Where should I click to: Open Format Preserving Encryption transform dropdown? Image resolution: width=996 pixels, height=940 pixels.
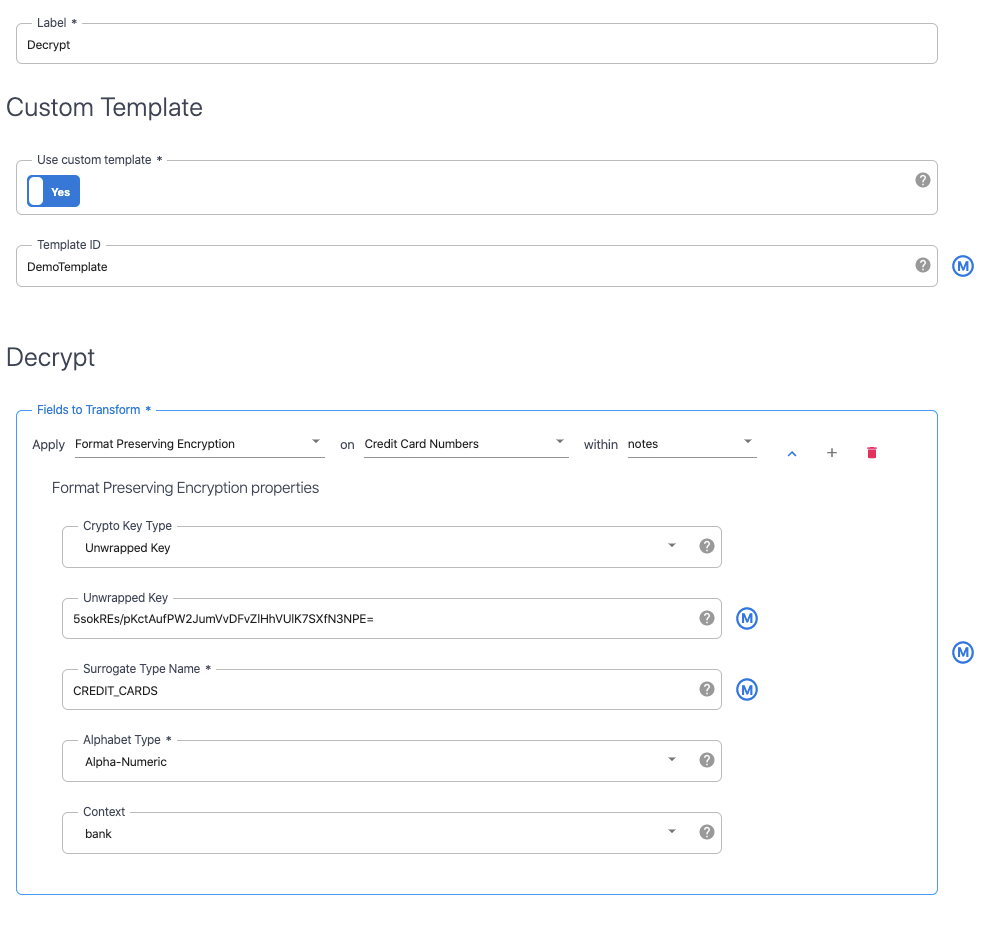199,444
